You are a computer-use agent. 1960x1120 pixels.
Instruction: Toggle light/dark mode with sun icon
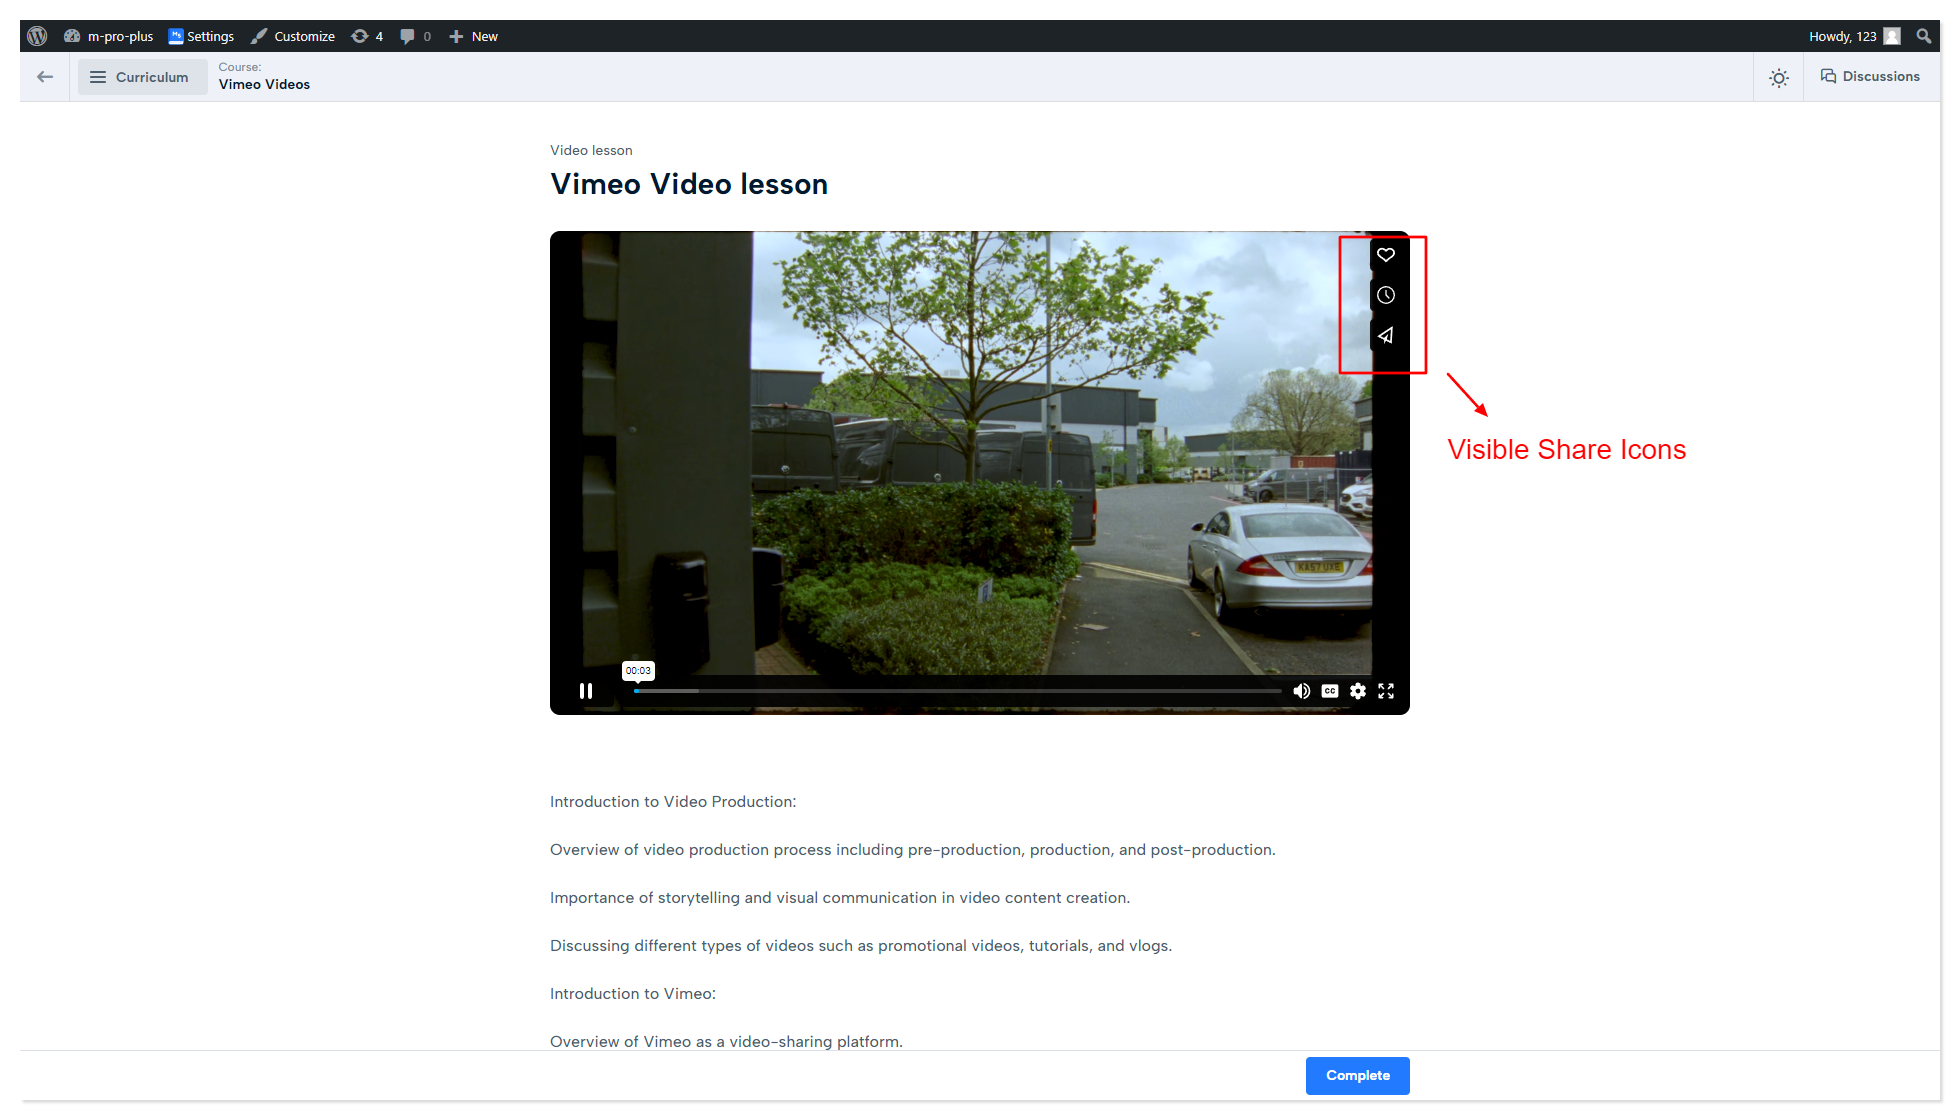click(1778, 77)
